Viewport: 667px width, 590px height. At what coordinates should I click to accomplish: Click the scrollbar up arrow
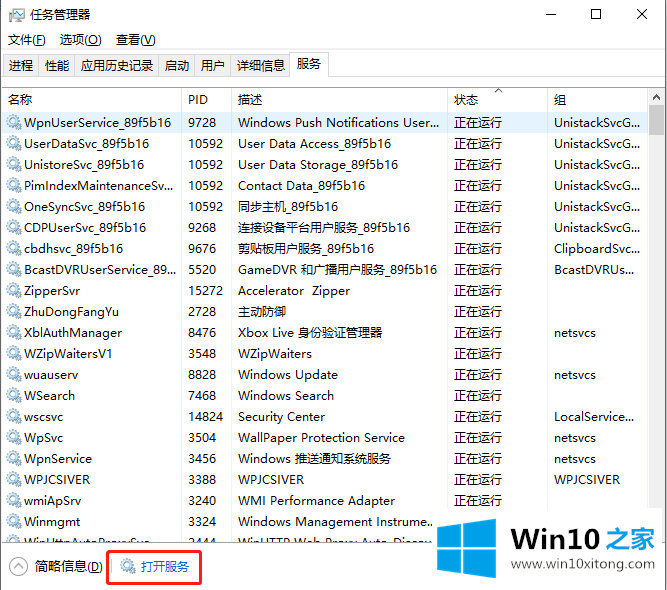click(x=656, y=97)
